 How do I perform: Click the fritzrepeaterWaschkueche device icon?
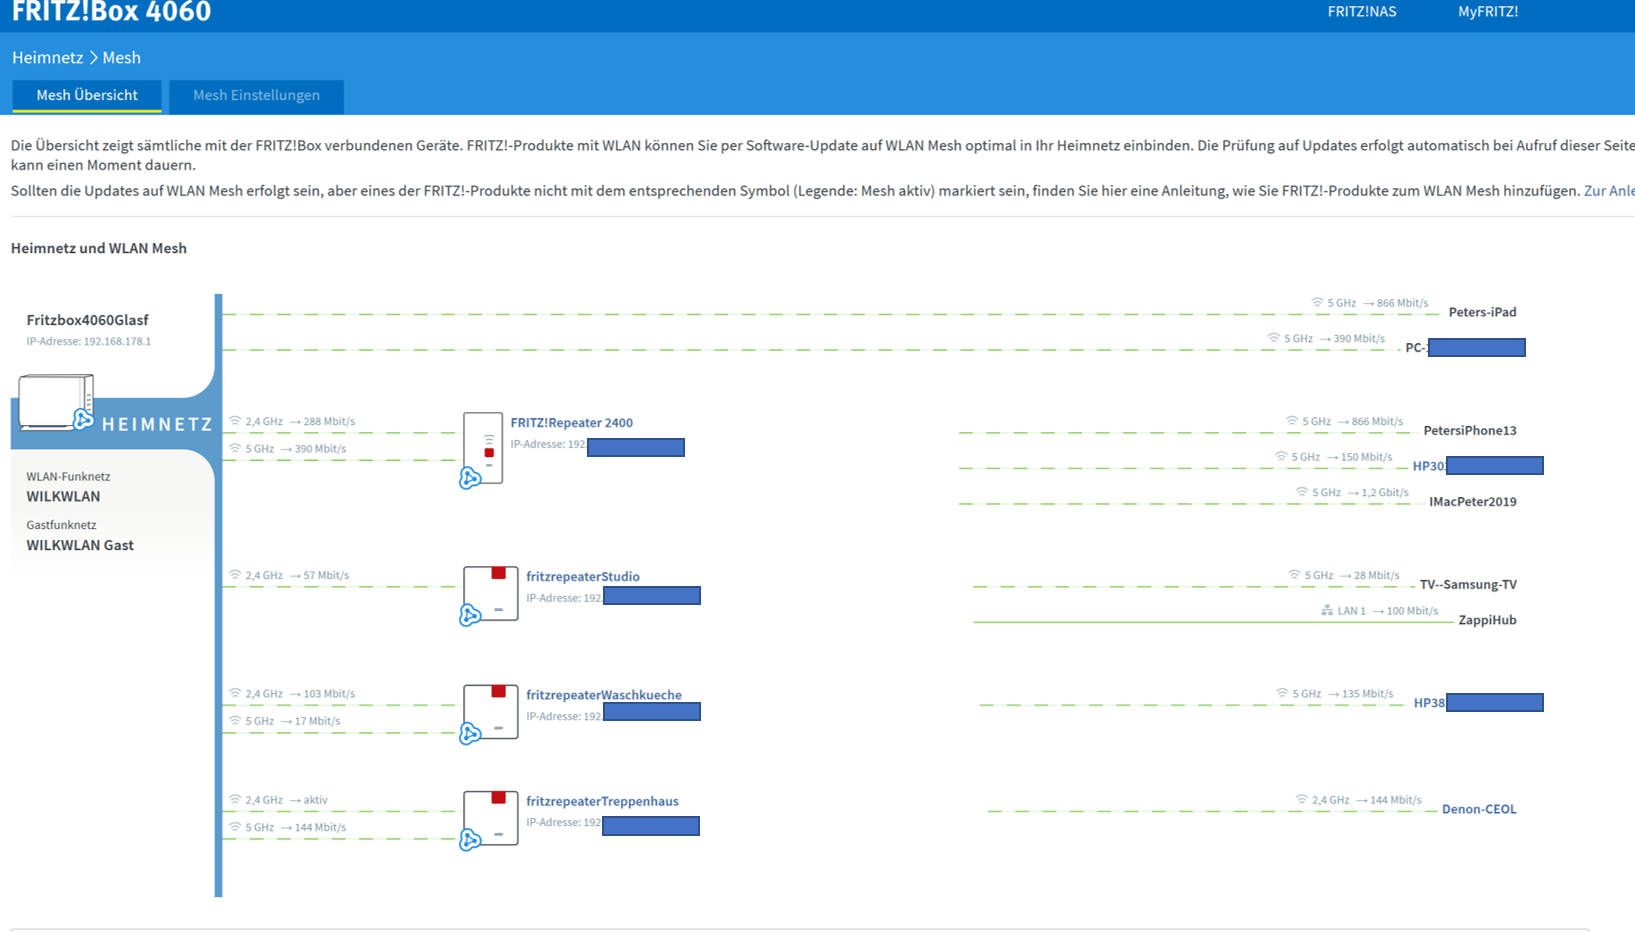(491, 711)
